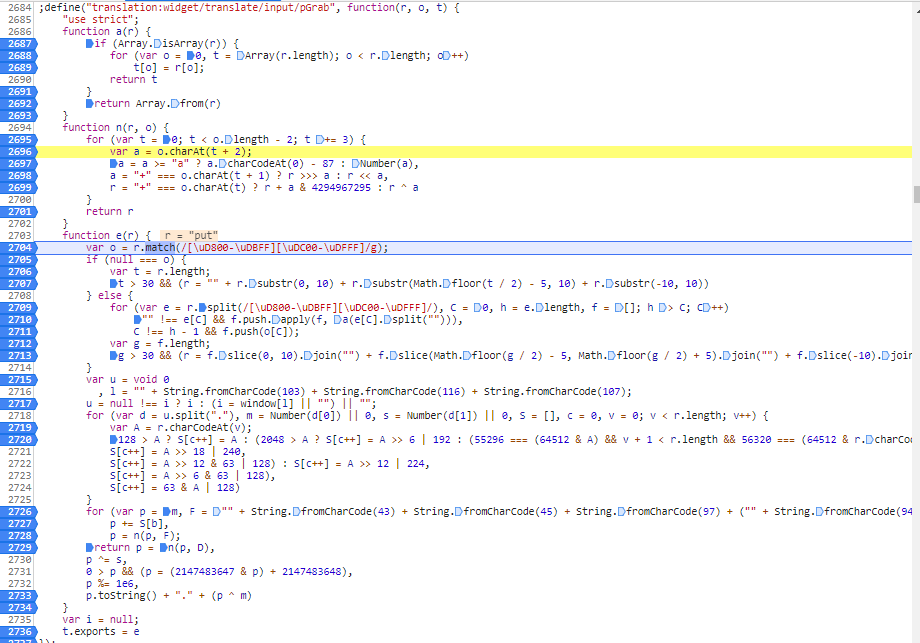
Task: Click the inline marker before 'fromCharCode(45)'
Action: (x=458, y=512)
